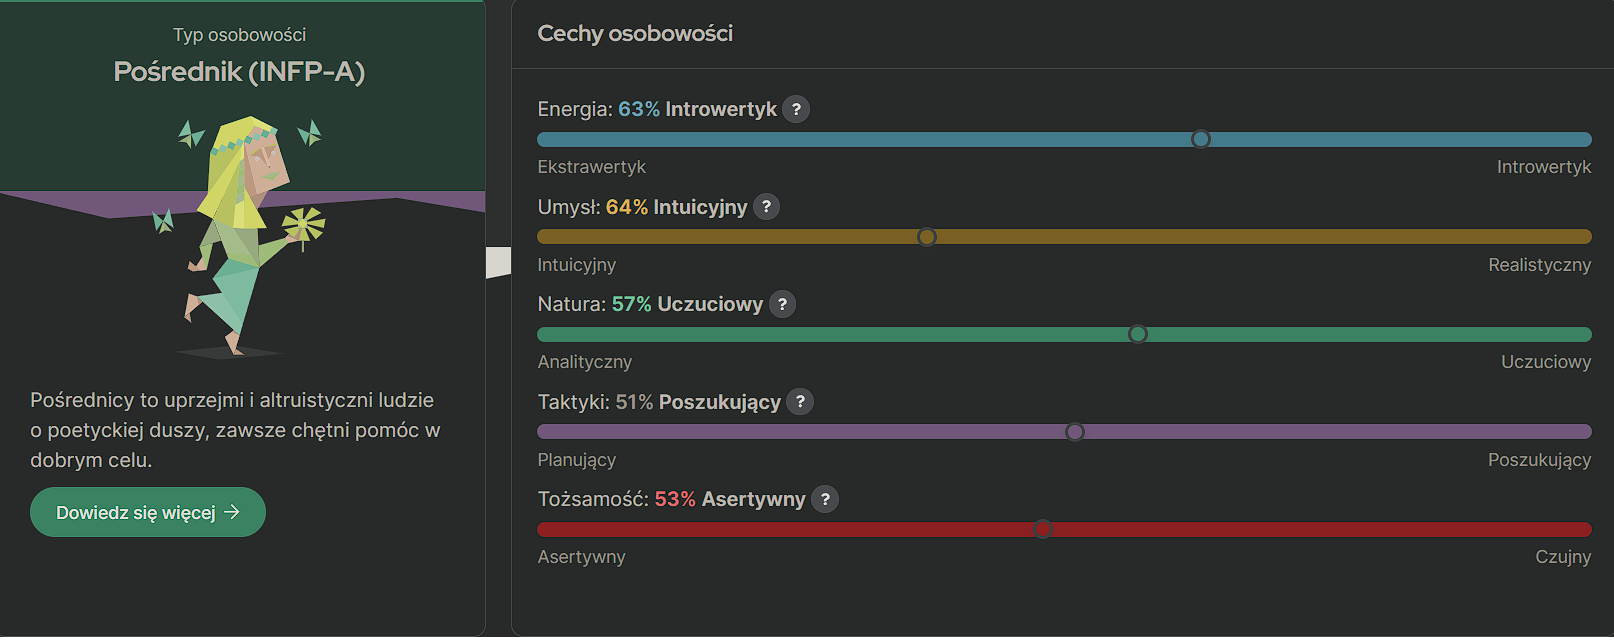The height and width of the screenshot is (640, 1614).
Task: Select the Cechy osobowości heading
Action: [635, 34]
